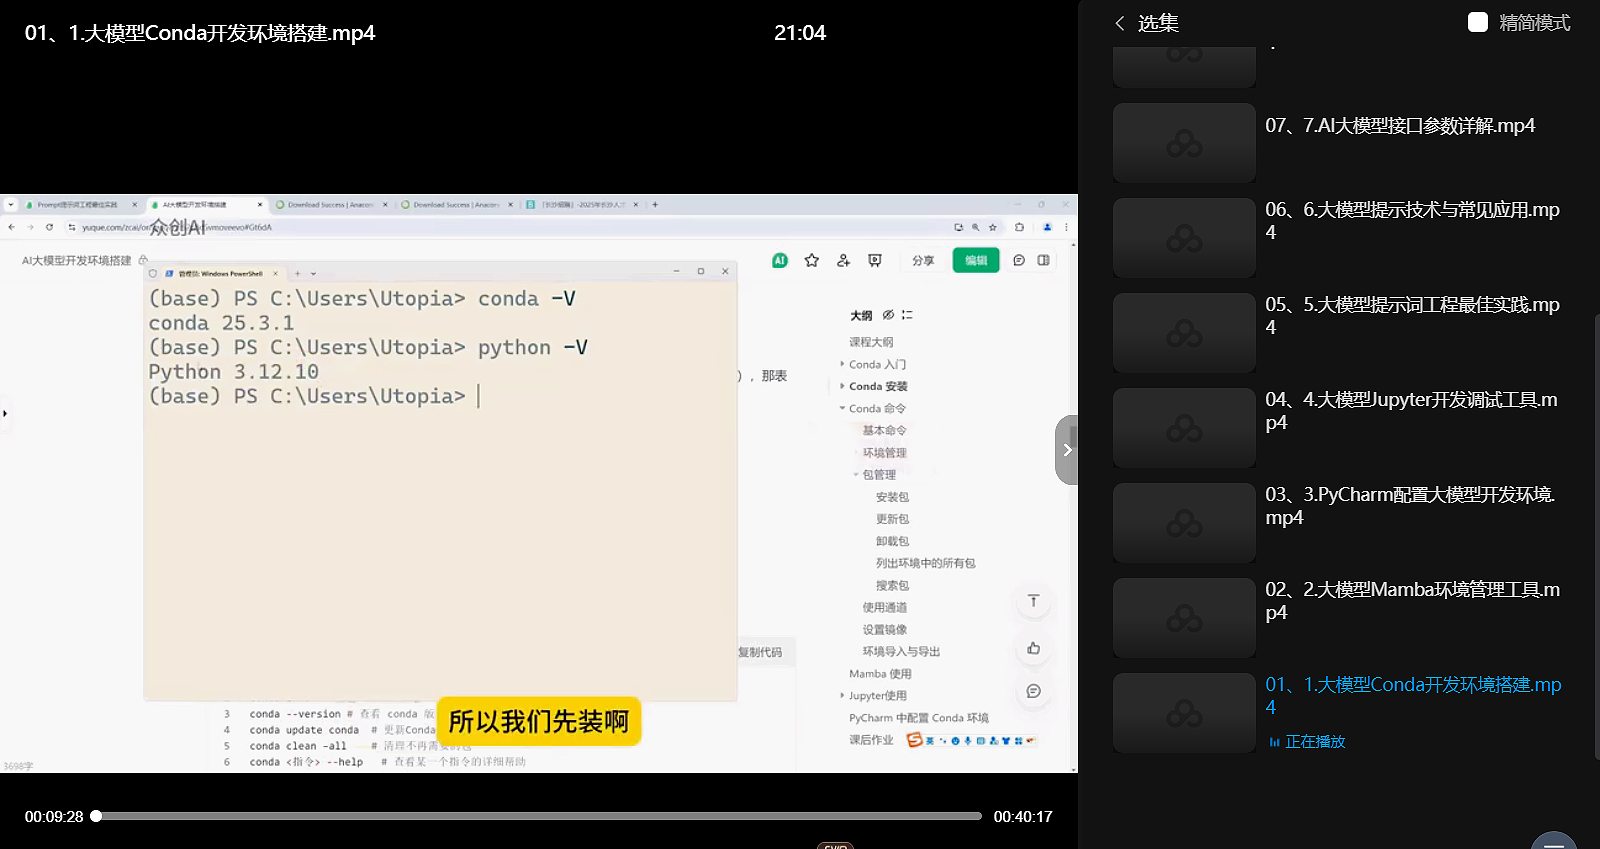Open presentation mode icon in toolbar
Screen dimensions: 1600x849
click(875, 260)
